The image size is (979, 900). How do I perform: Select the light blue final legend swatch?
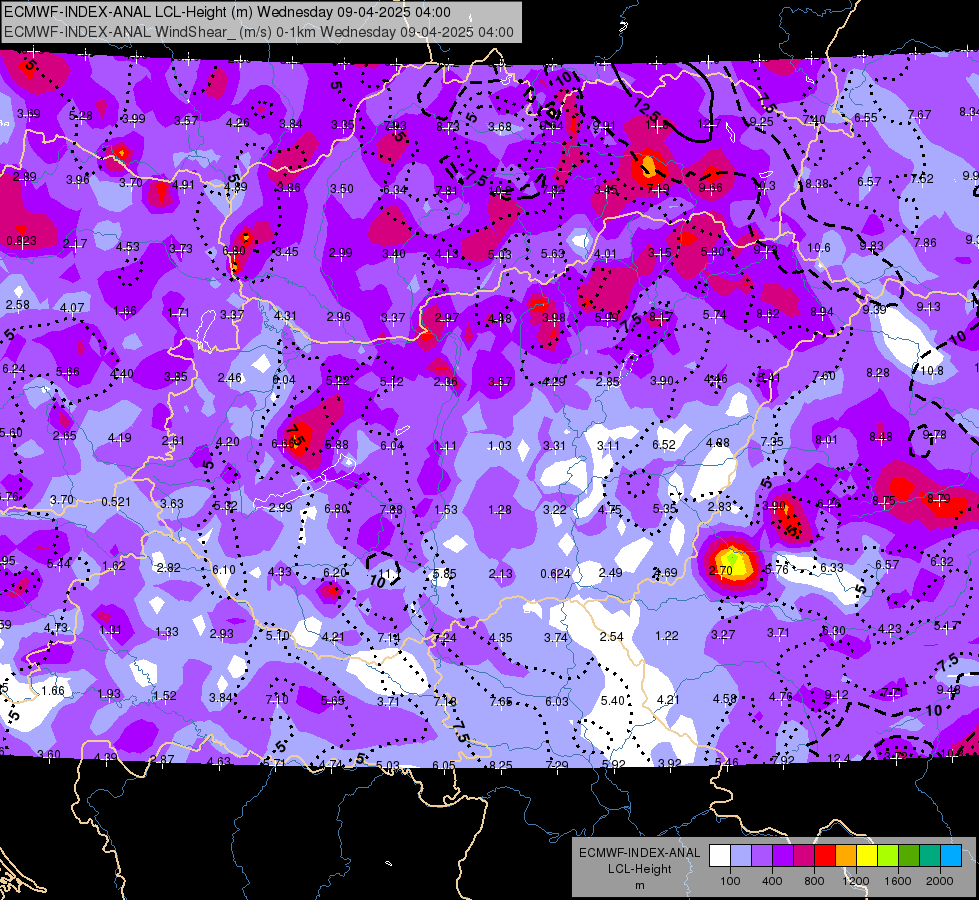(951, 856)
